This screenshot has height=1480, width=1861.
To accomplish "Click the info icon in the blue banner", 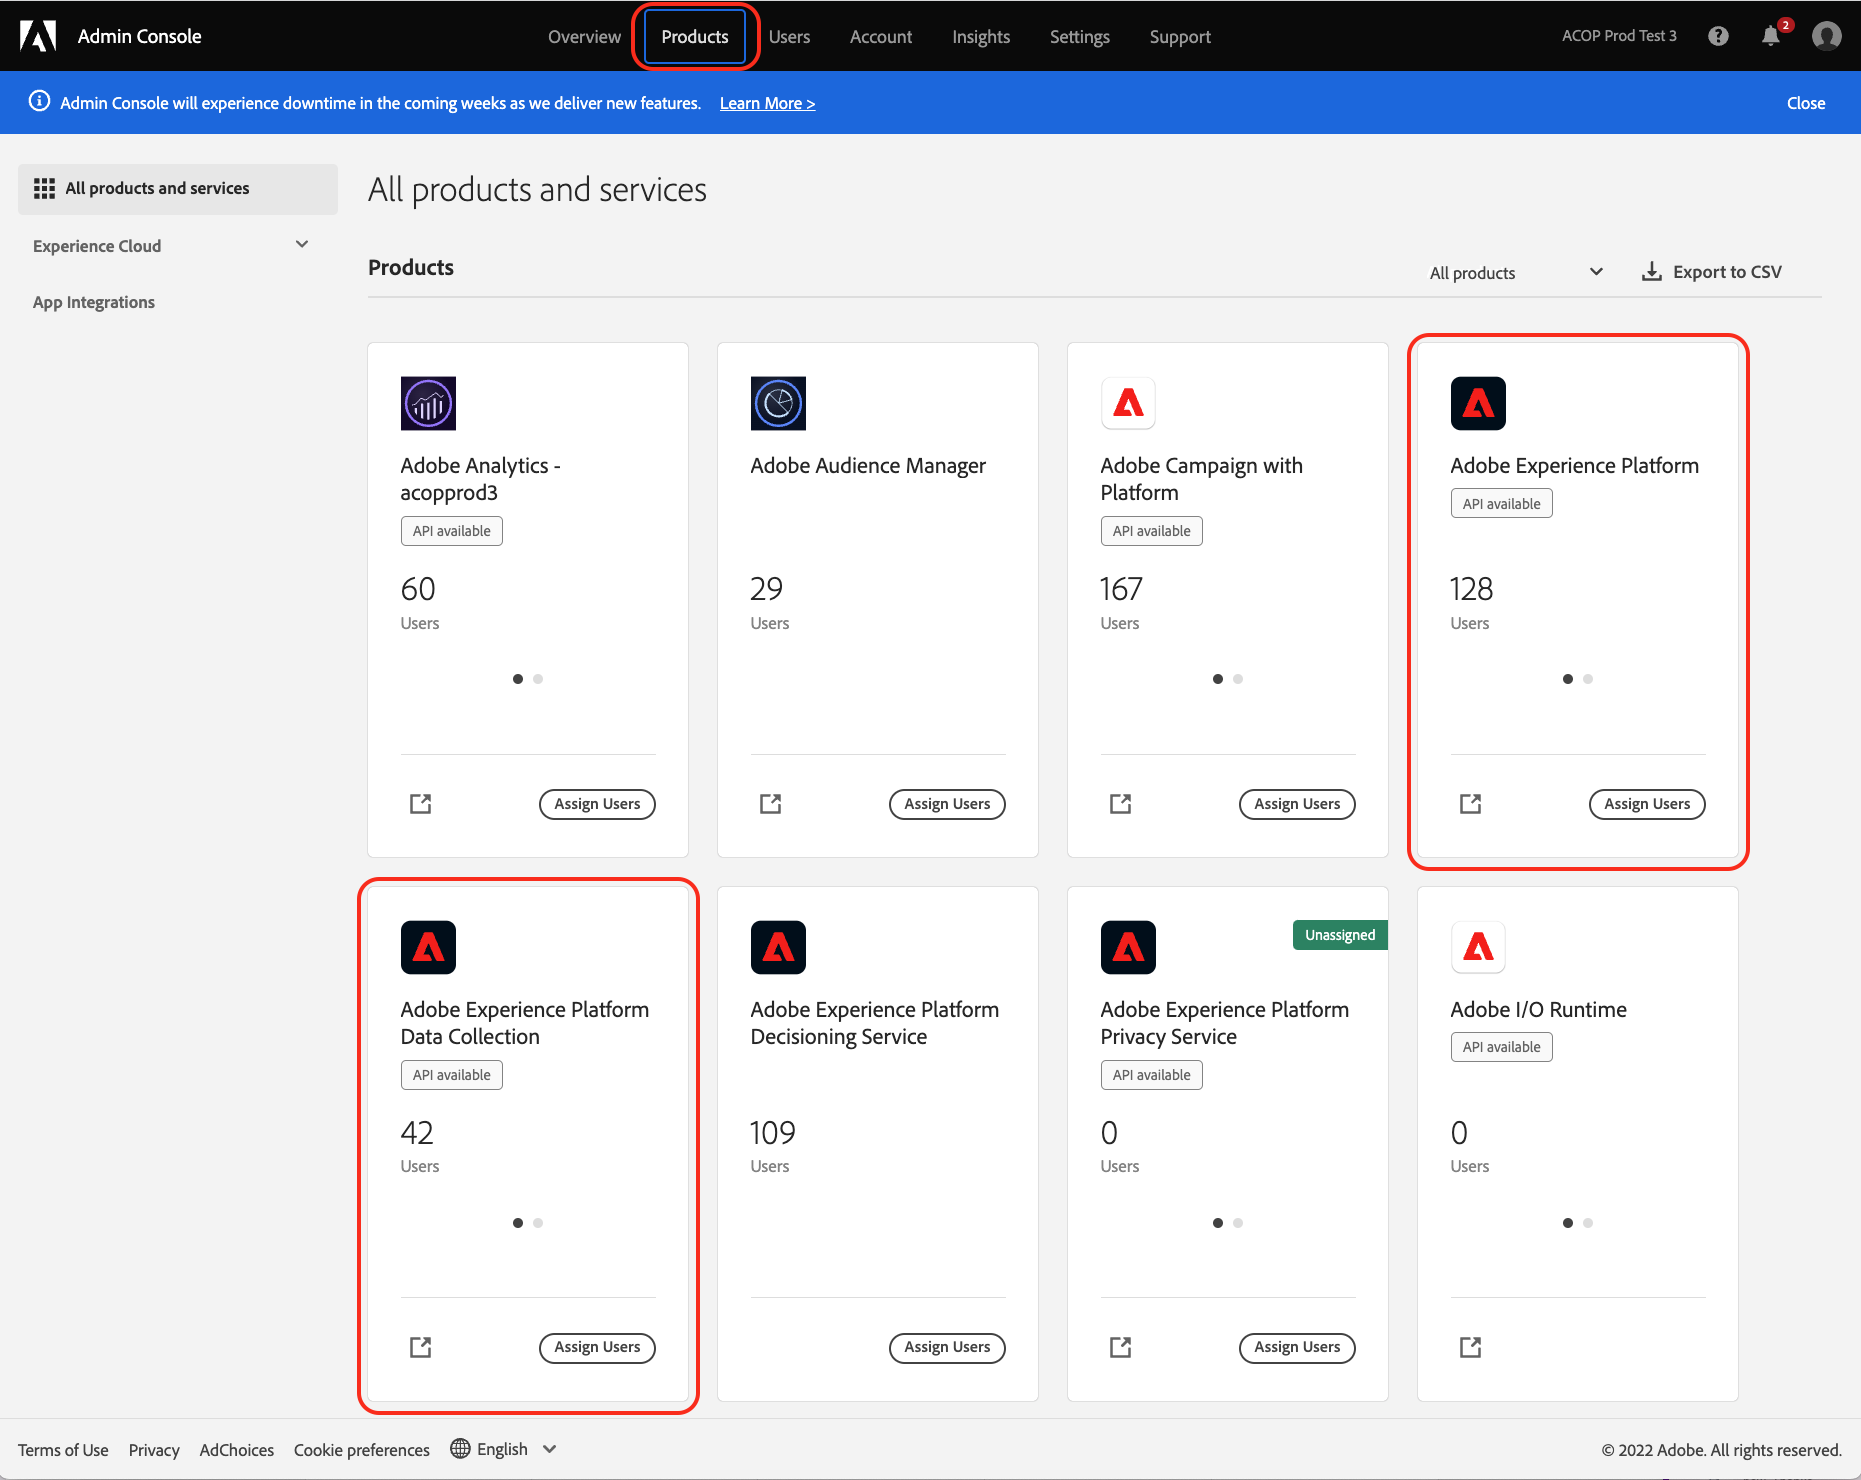I will [x=39, y=102].
